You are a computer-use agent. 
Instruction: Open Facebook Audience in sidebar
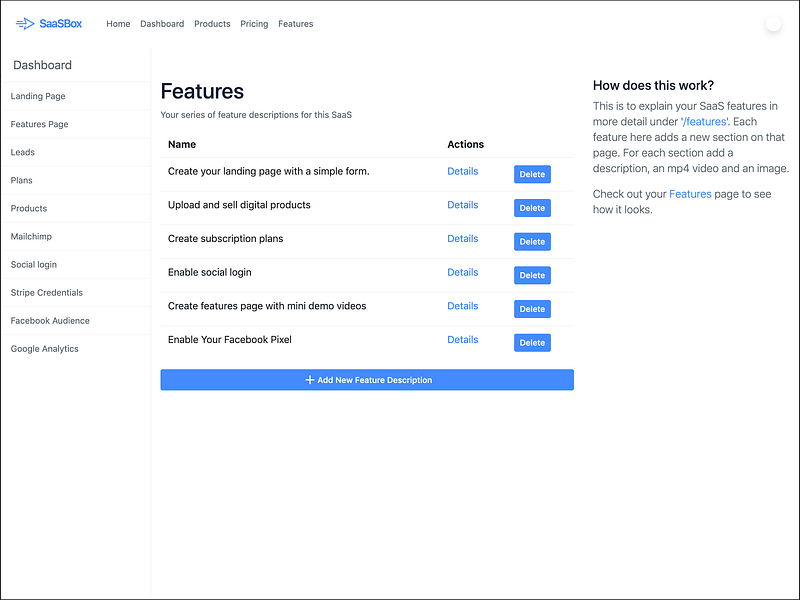(x=76, y=320)
